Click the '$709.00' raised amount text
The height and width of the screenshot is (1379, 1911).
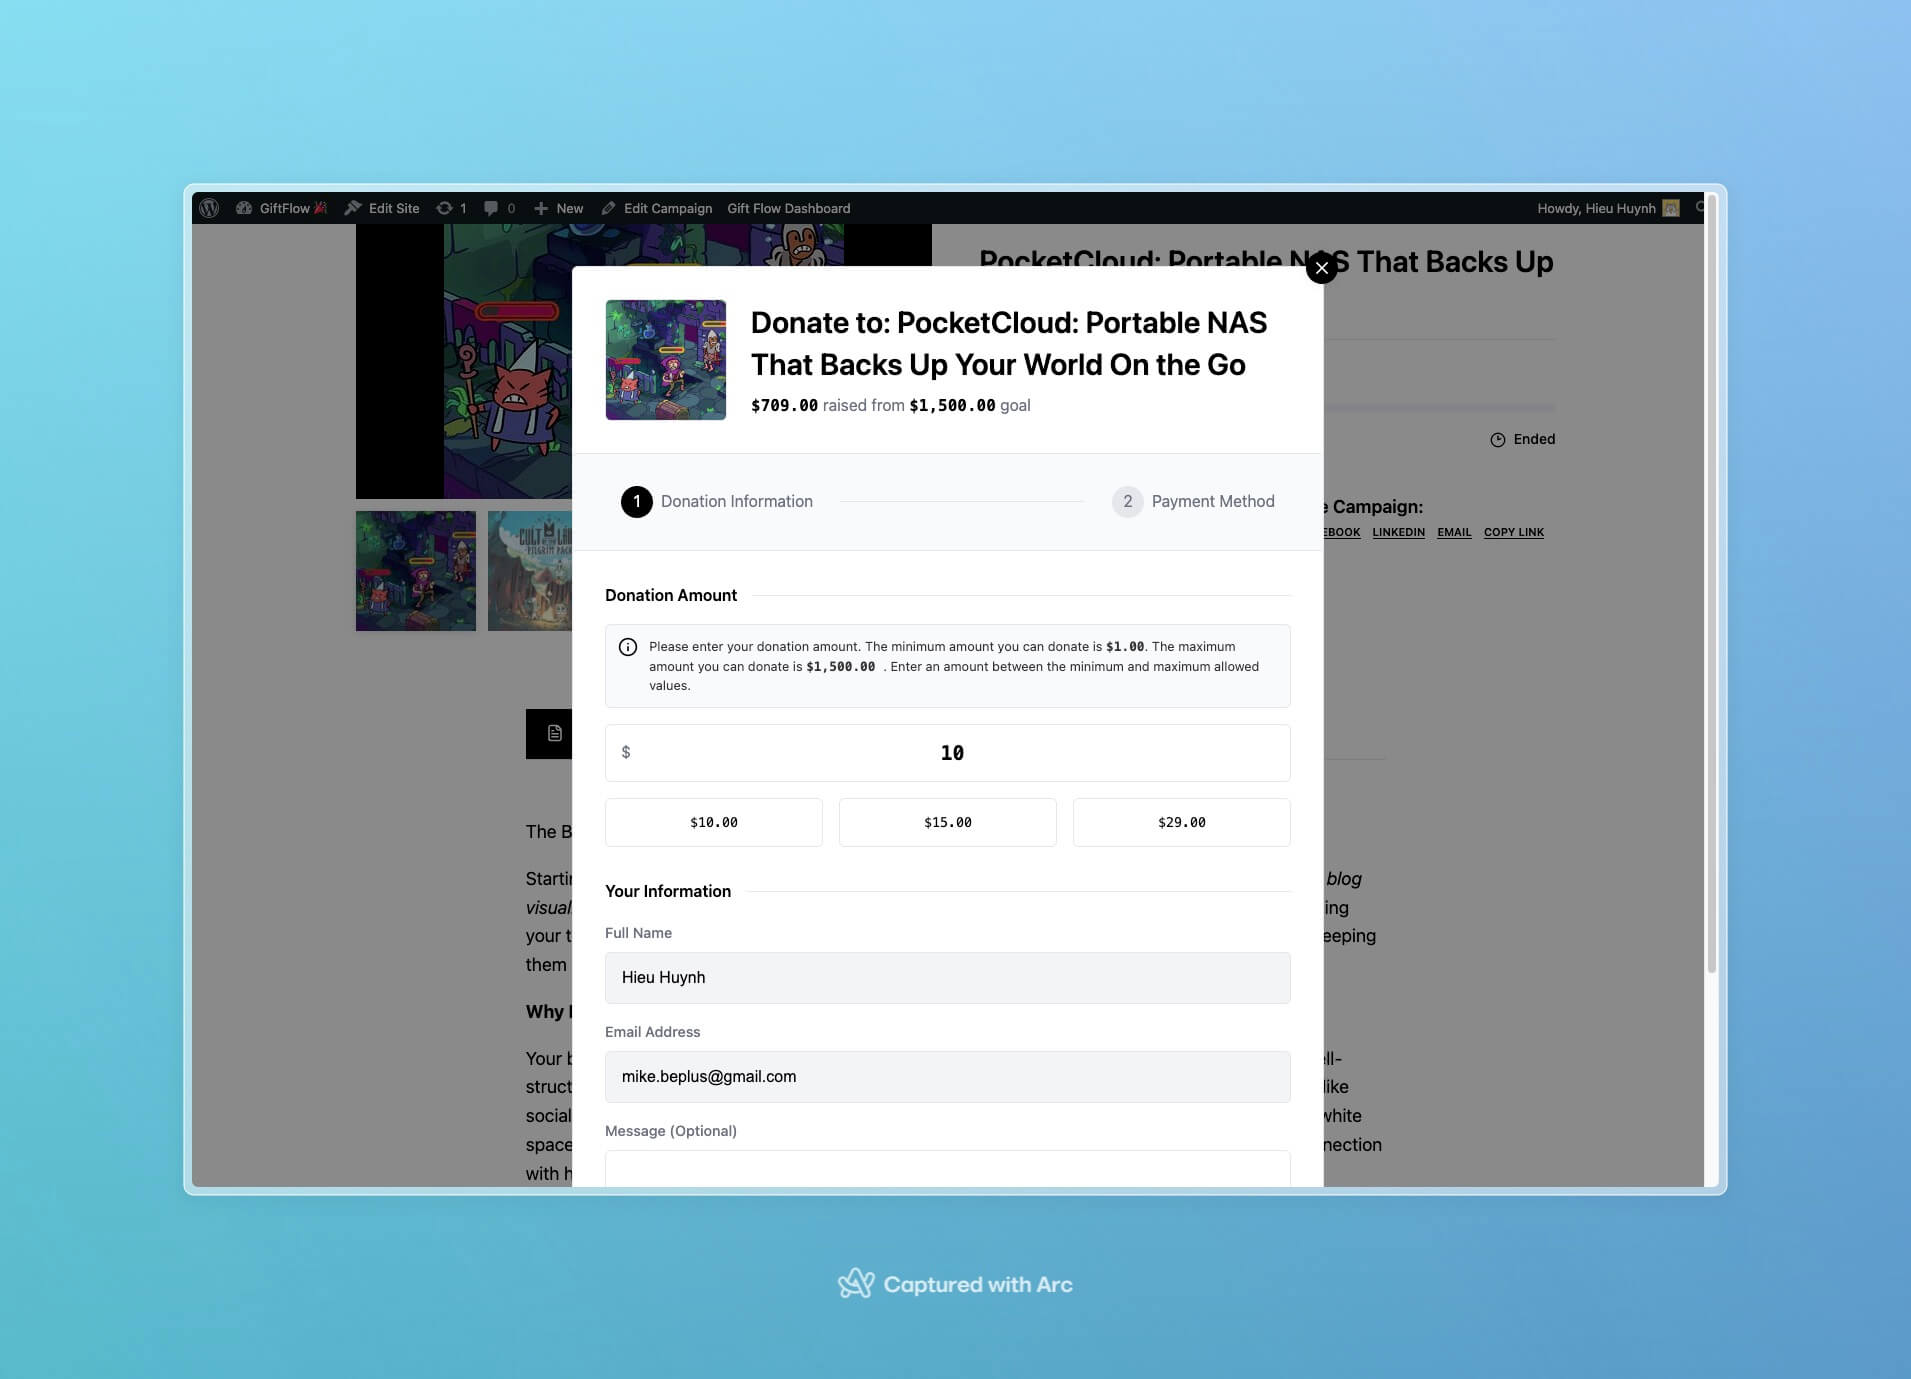click(784, 405)
